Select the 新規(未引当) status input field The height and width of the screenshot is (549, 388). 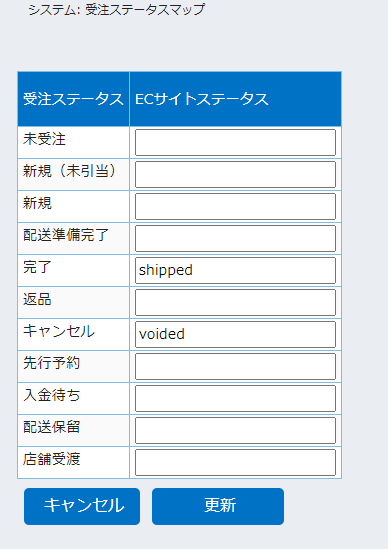coord(235,174)
